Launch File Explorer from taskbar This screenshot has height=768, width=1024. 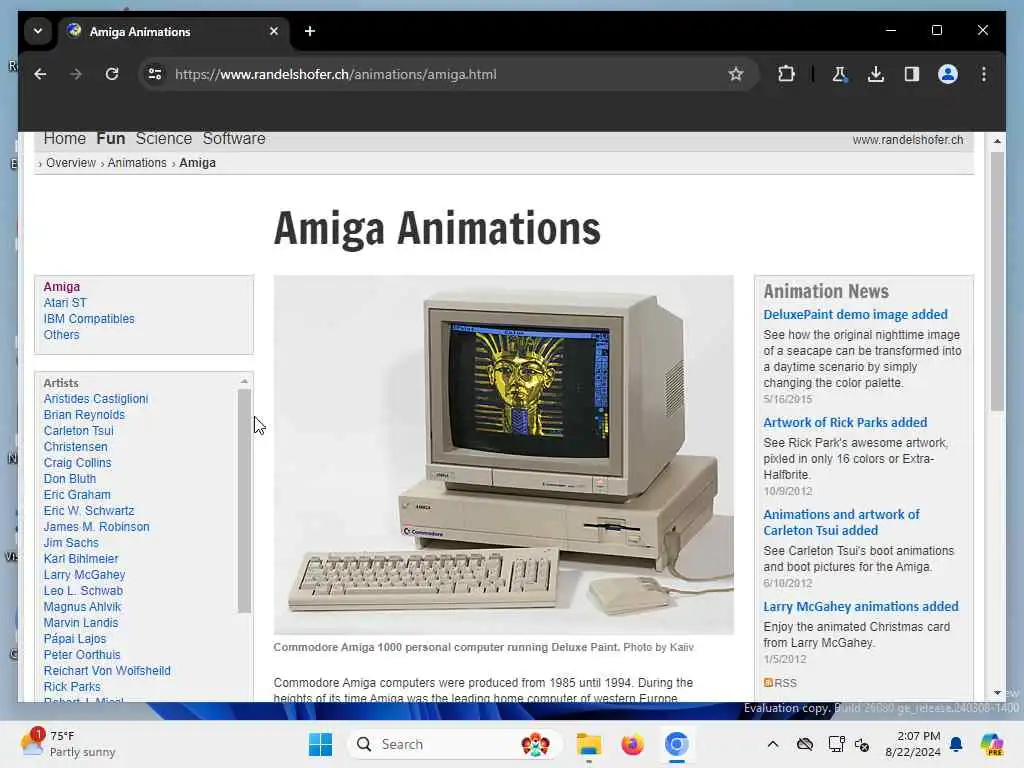(x=588, y=744)
